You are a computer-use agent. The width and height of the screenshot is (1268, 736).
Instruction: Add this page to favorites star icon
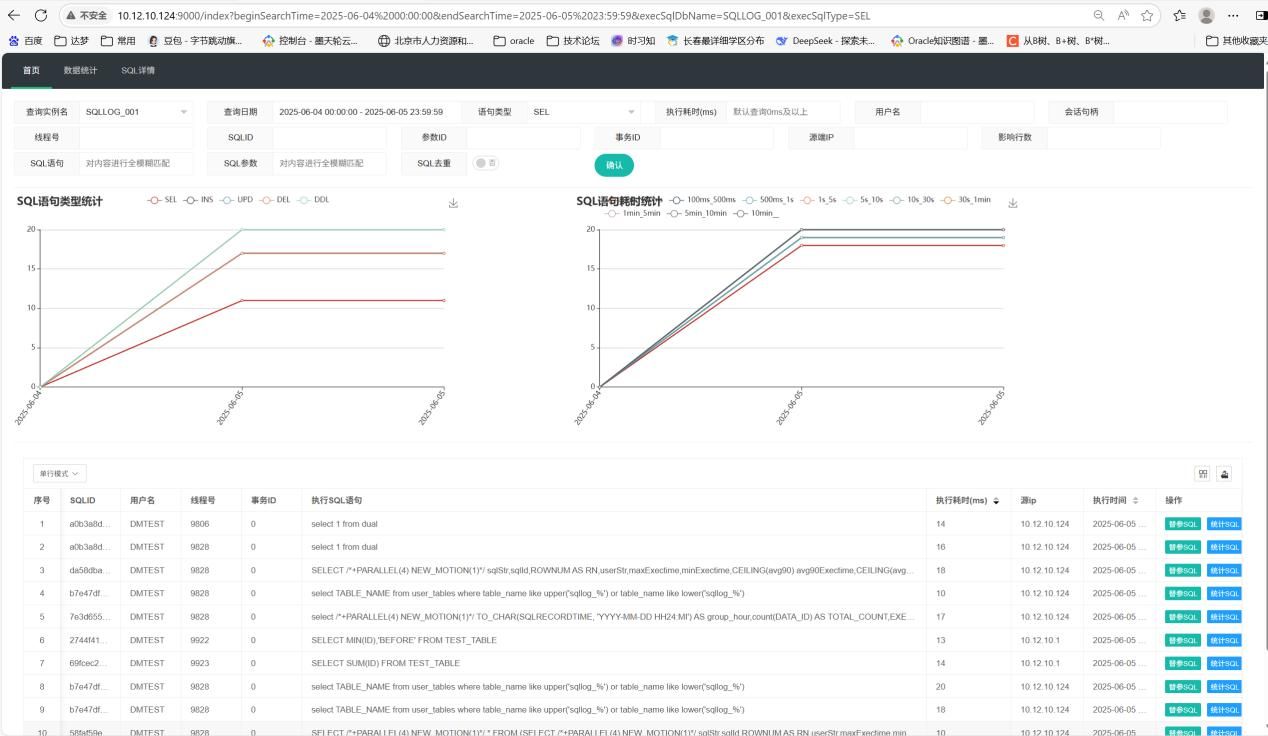point(1147,15)
